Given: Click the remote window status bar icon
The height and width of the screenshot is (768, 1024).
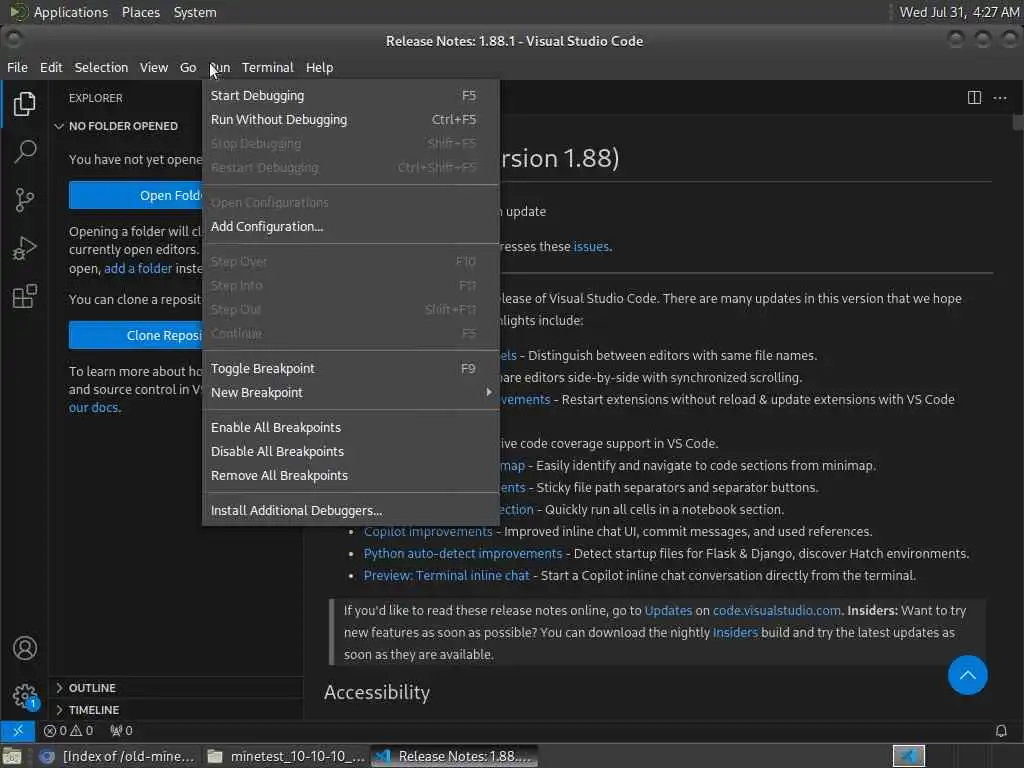Looking at the screenshot, I should (x=18, y=731).
